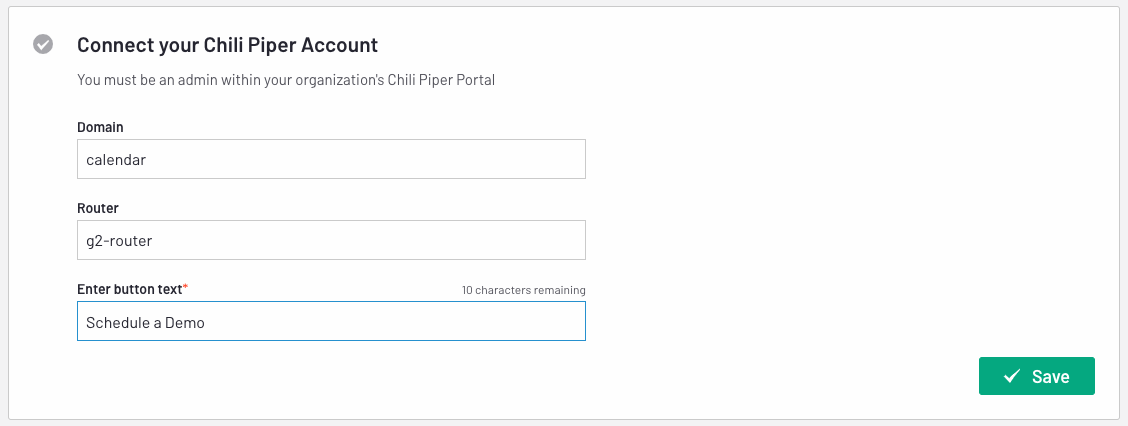Viewport: 1128px width, 426px height.
Task: Focus the Domain input field
Action: pyautogui.click(x=331, y=159)
